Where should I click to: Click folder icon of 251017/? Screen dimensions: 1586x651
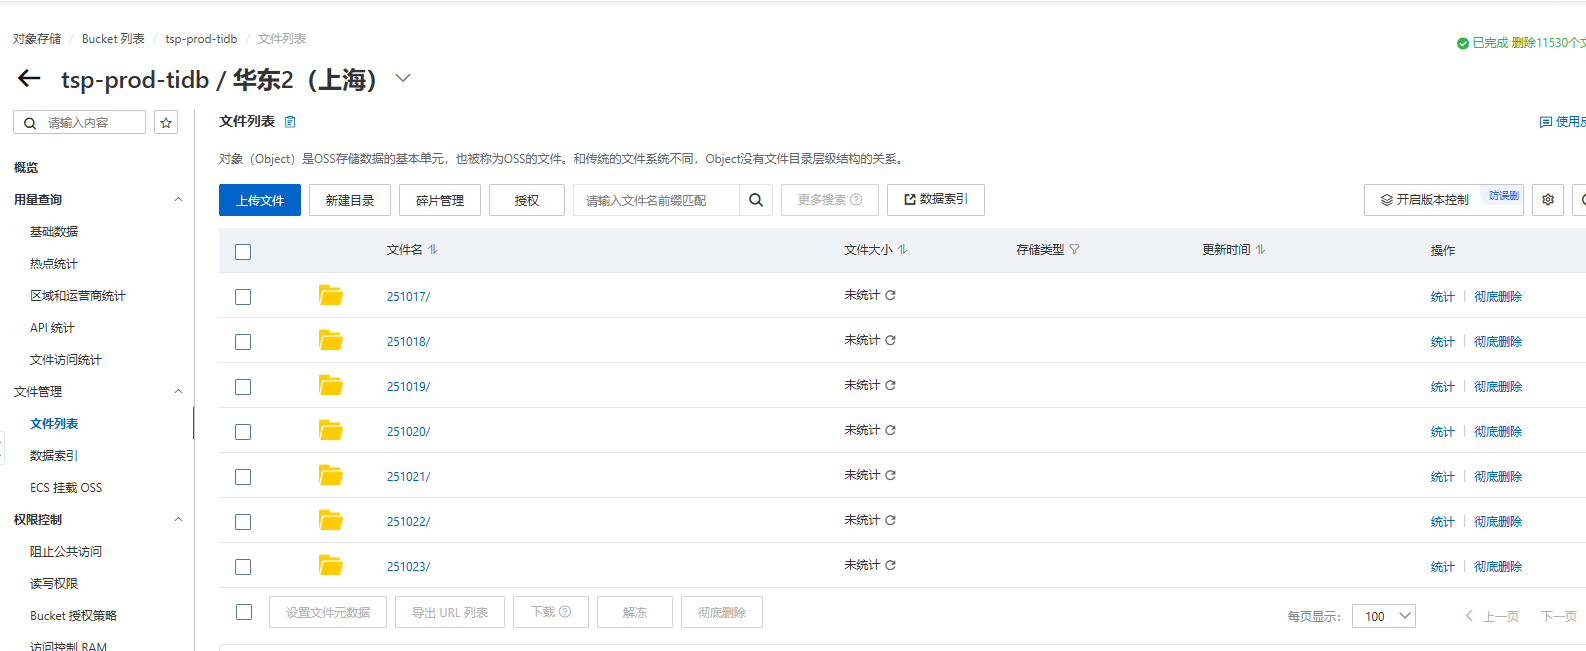click(331, 295)
